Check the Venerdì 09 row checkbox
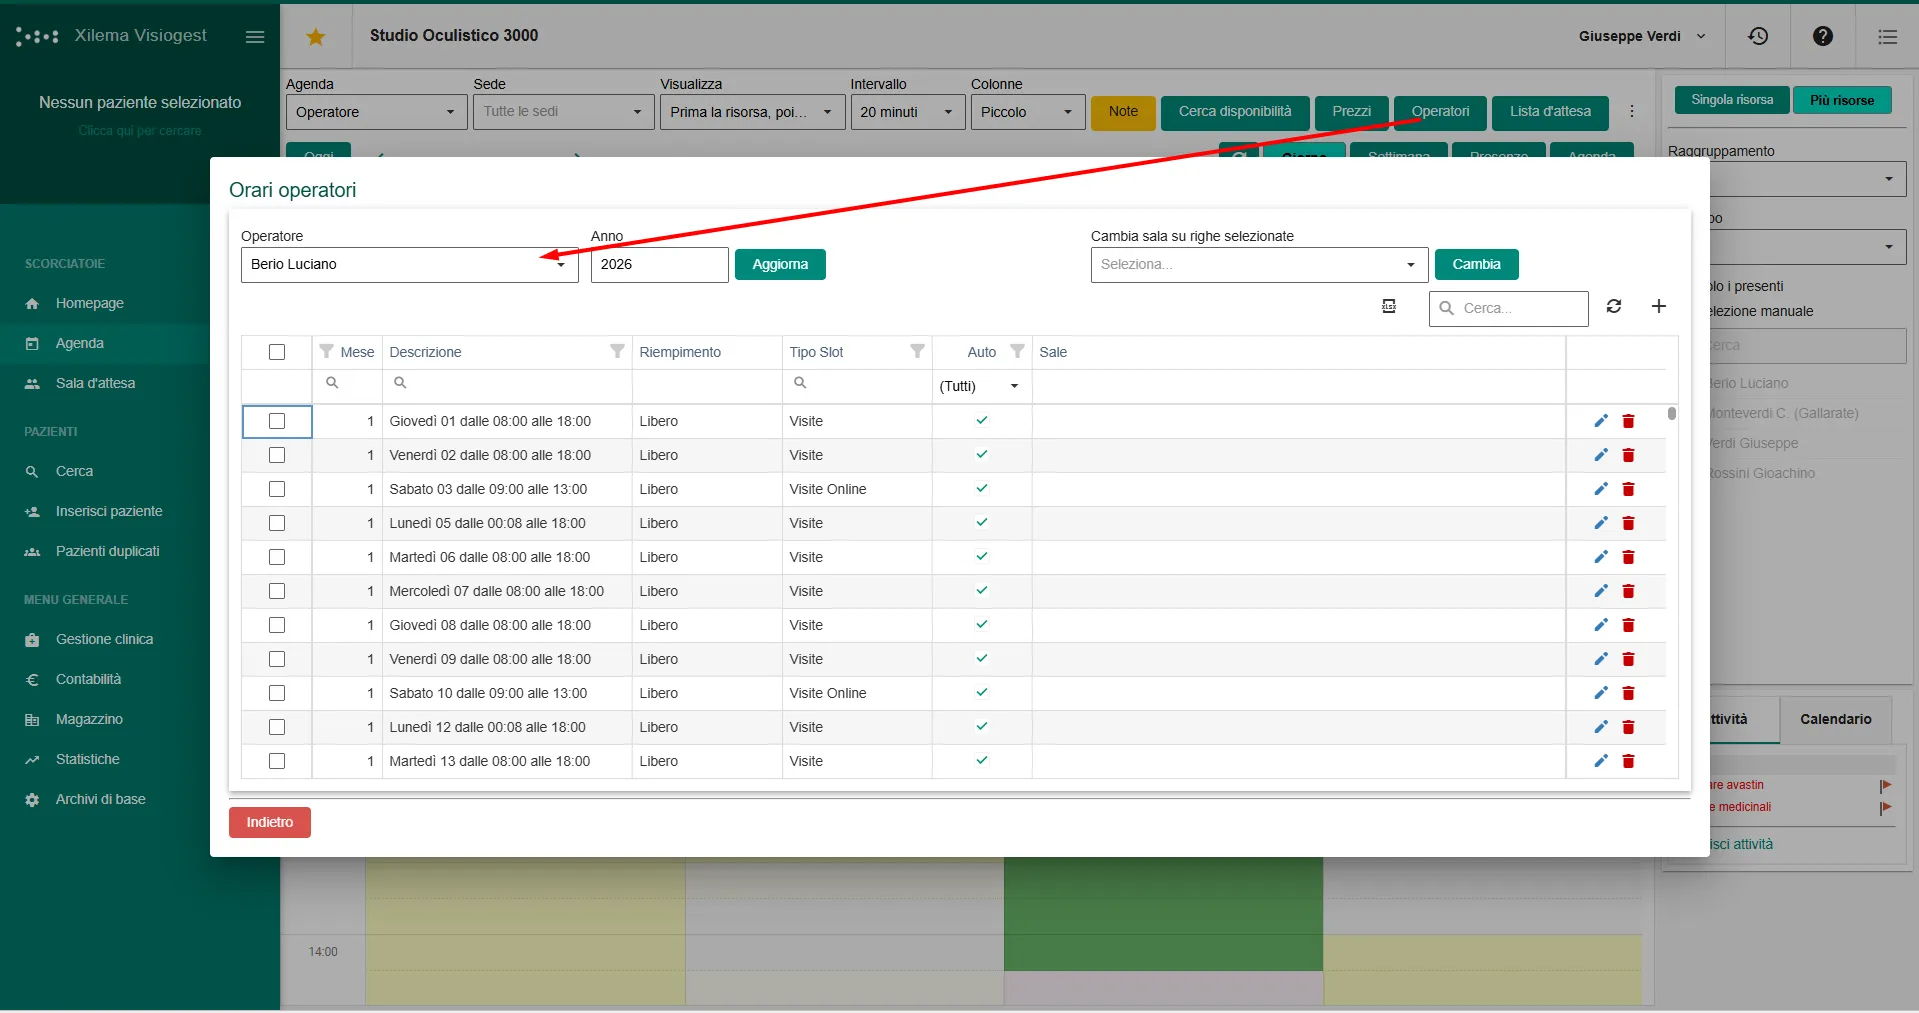Viewport: 1919px width, 1013px height. [x=277, y=659]
